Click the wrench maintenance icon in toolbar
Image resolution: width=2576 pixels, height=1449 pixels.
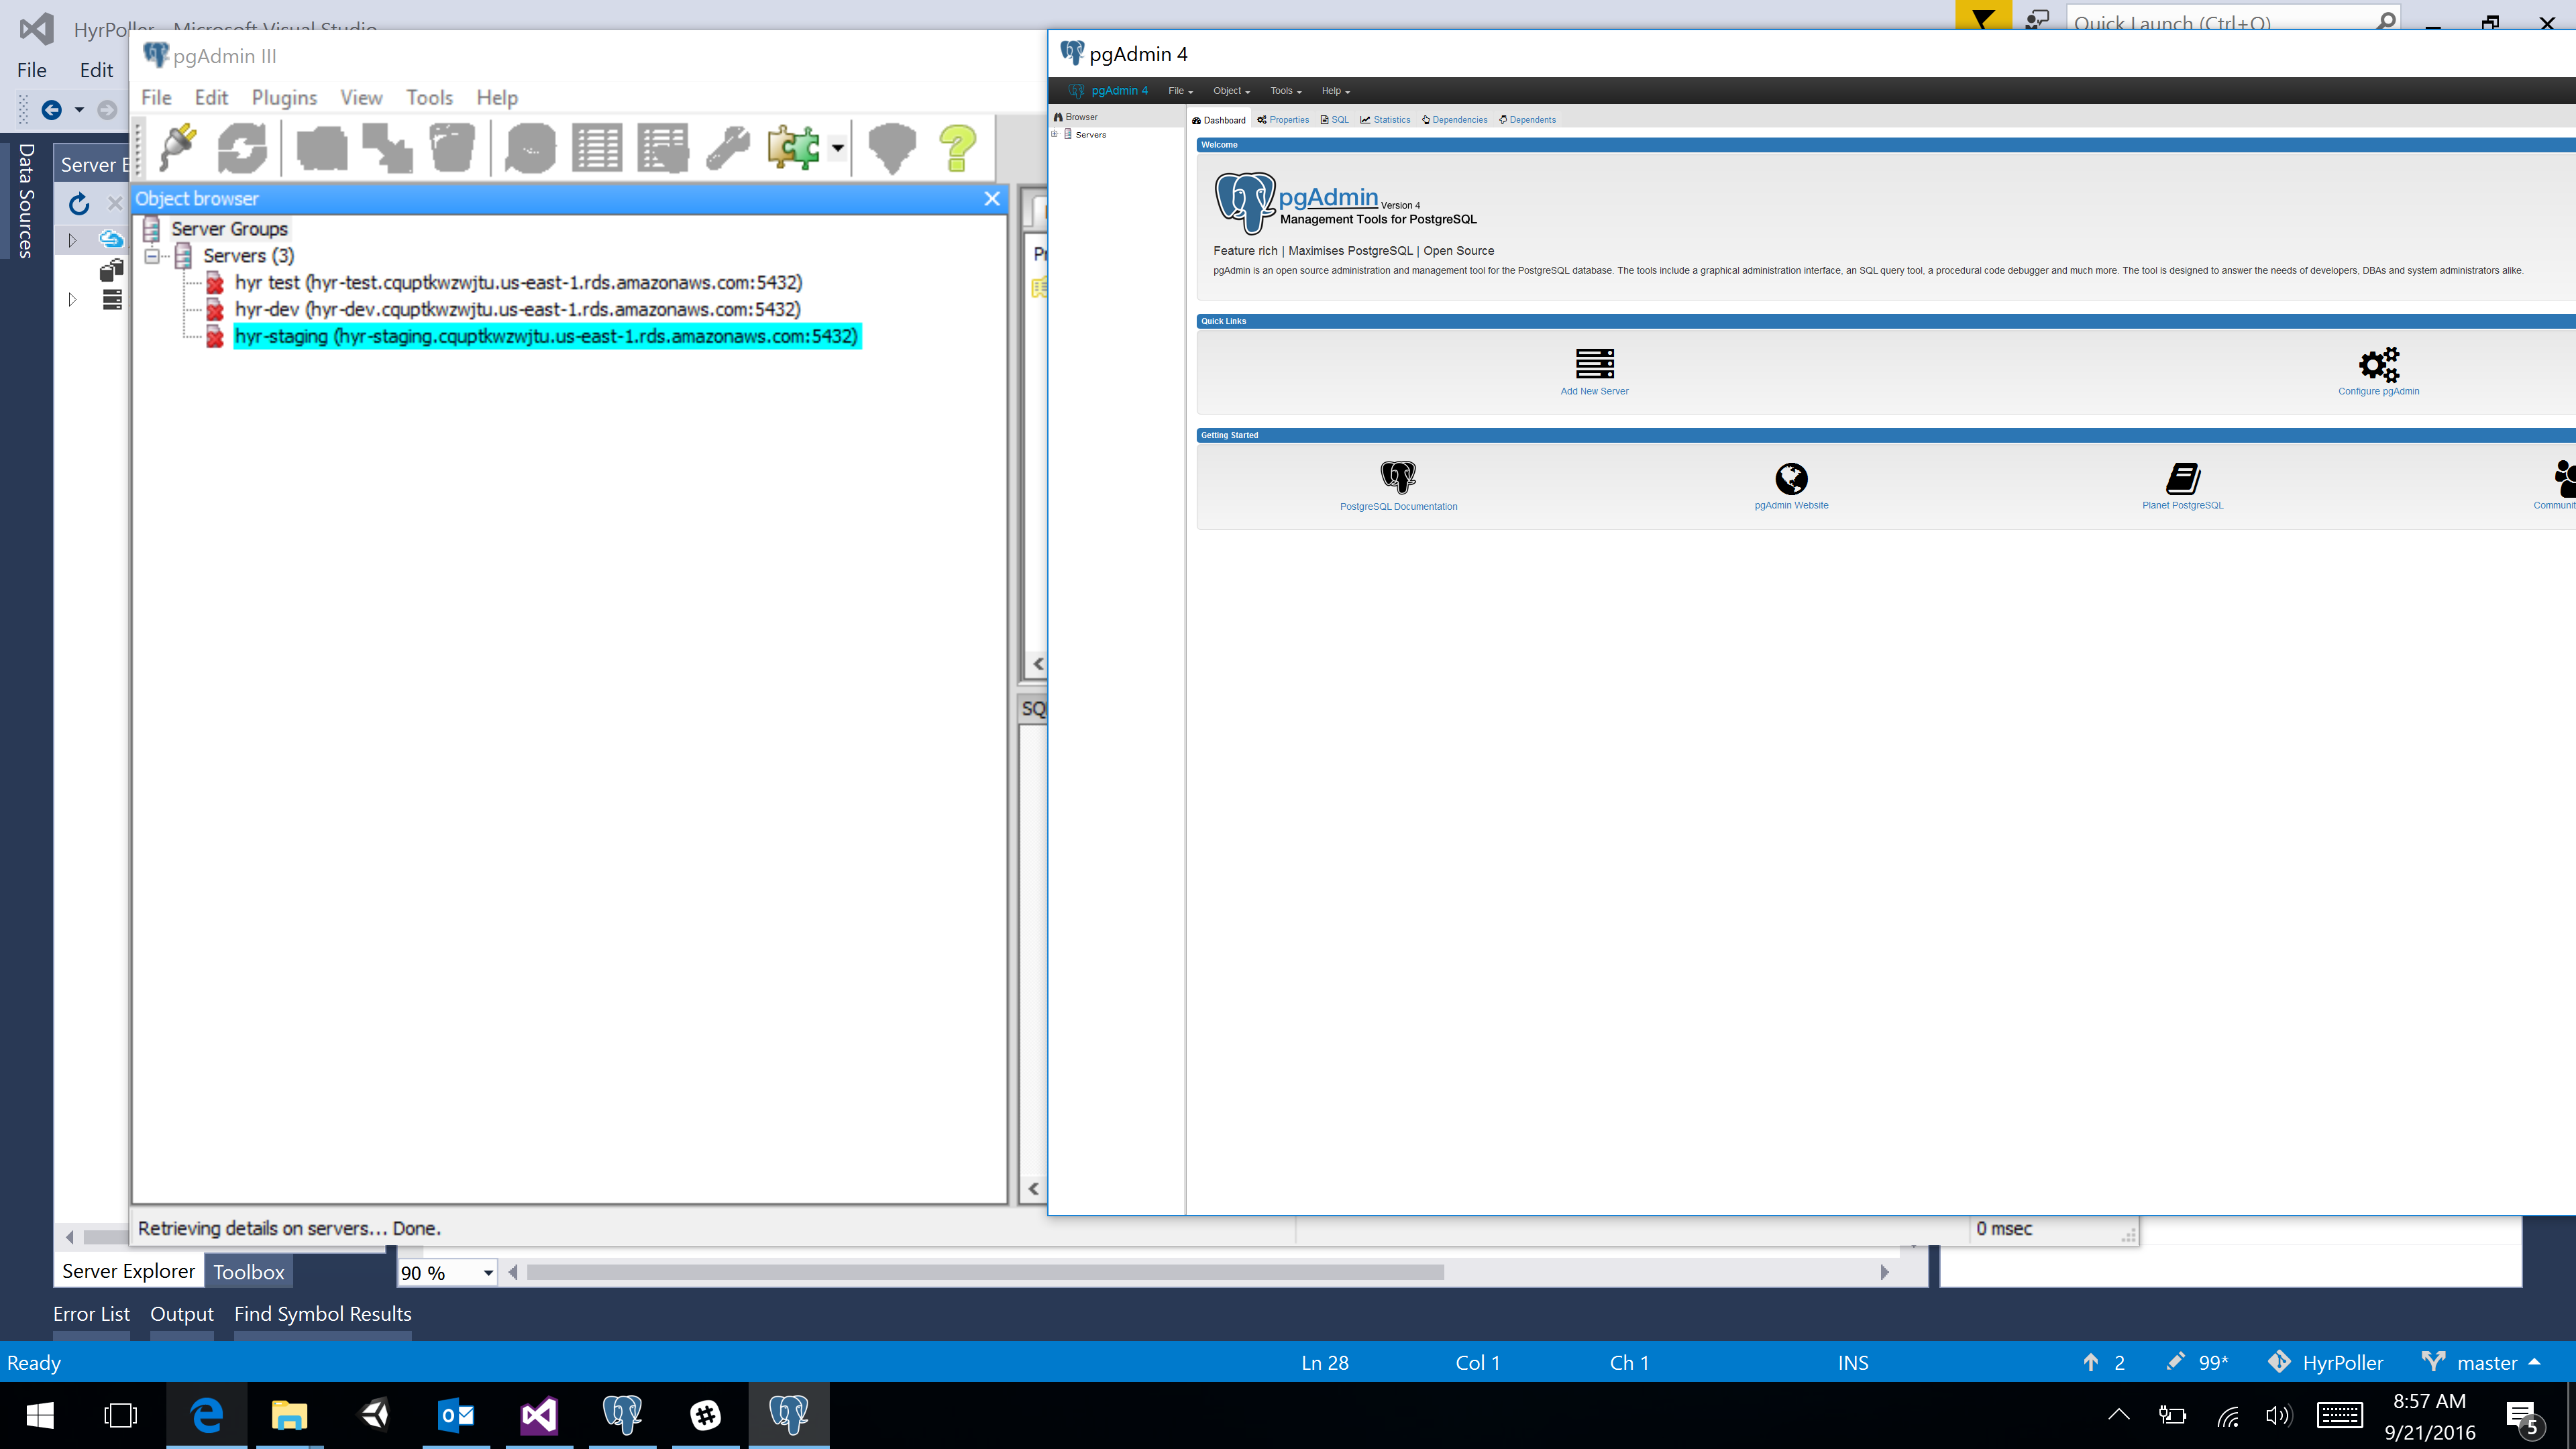(728, 148)
